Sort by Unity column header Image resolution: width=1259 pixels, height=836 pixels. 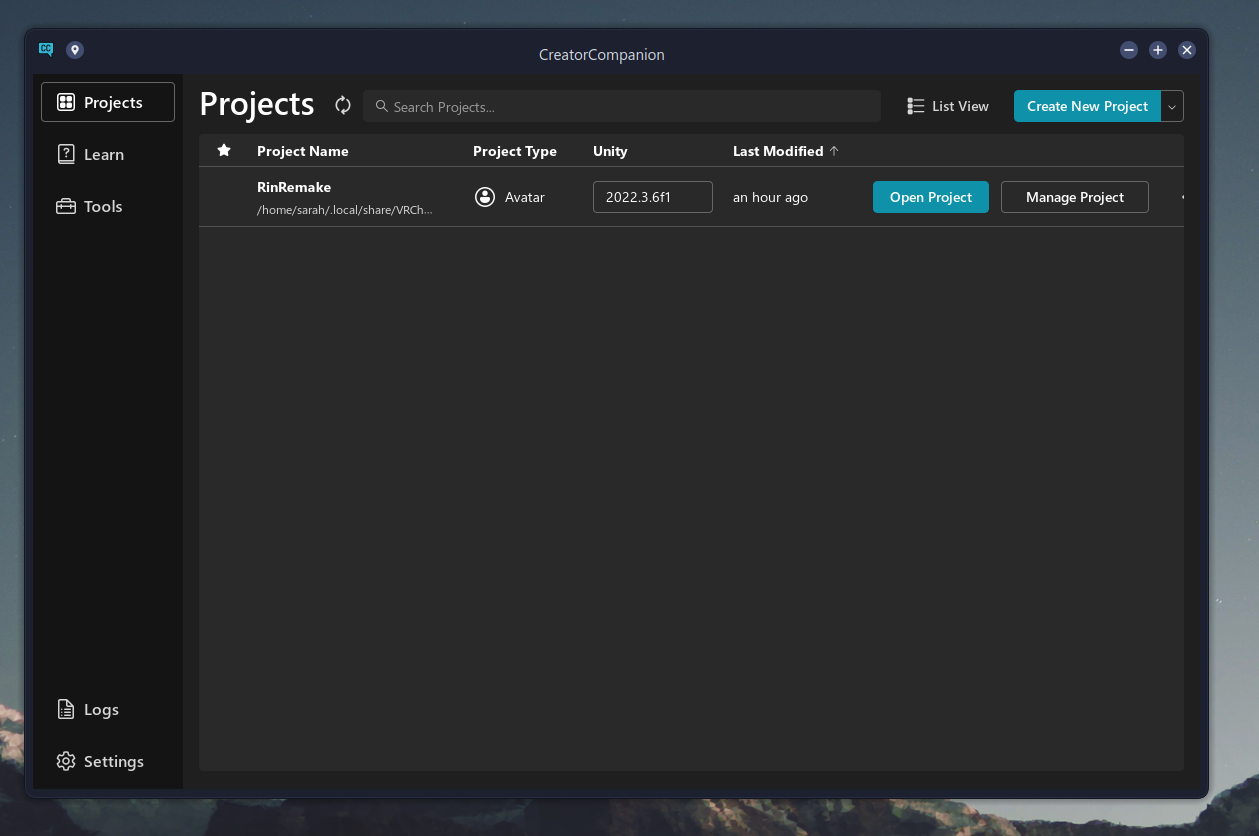tap(610, 151)
